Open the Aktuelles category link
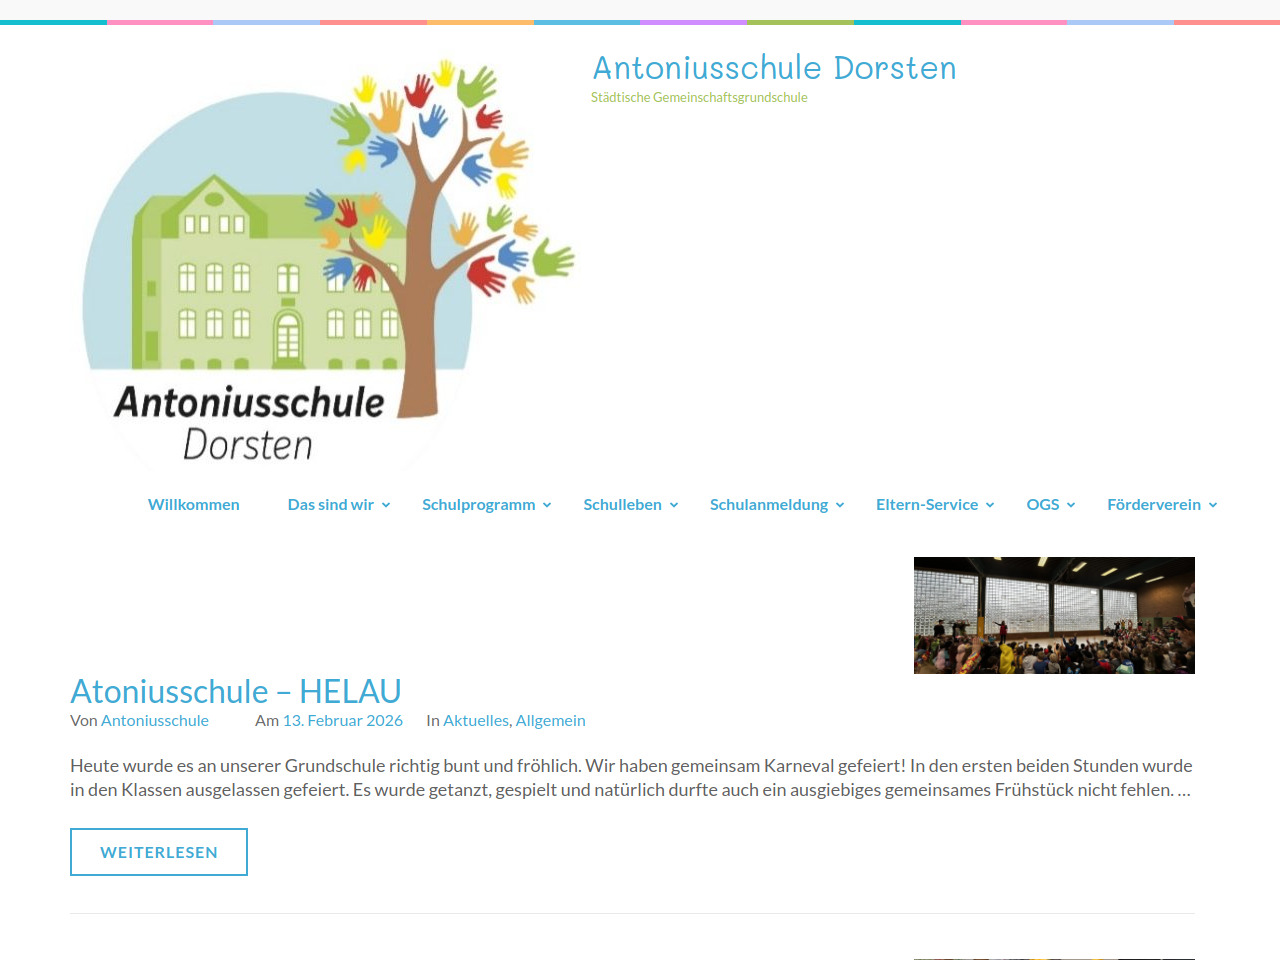 [475, 721]
